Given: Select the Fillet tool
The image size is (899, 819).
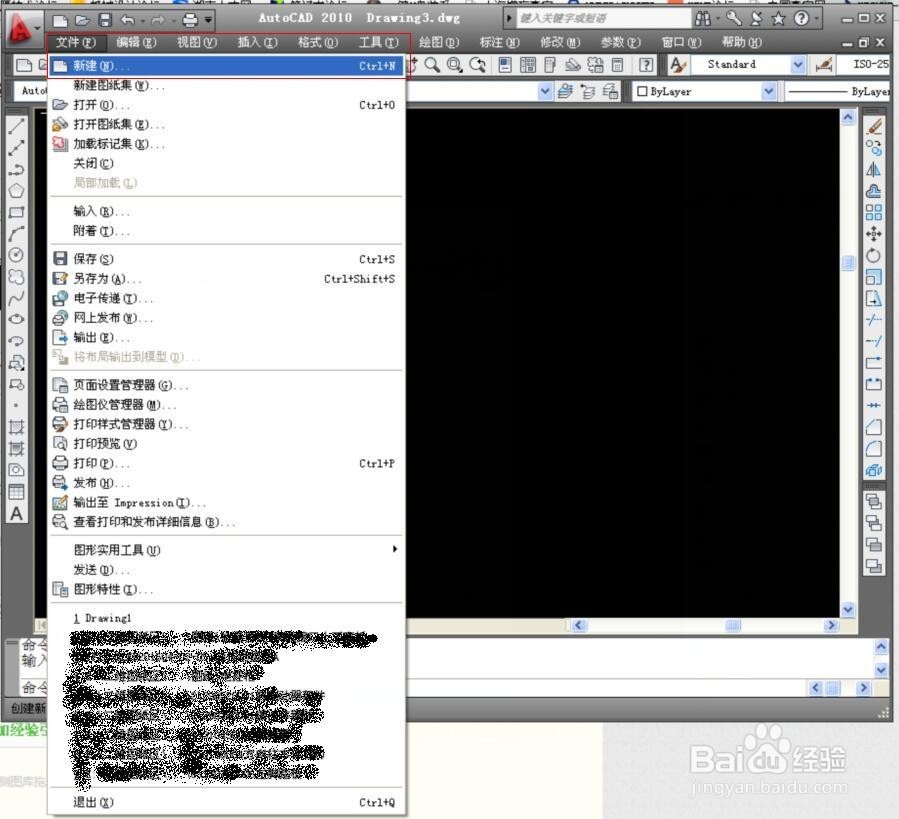Looking at the screenshot, I should click(x=874, y=448).
